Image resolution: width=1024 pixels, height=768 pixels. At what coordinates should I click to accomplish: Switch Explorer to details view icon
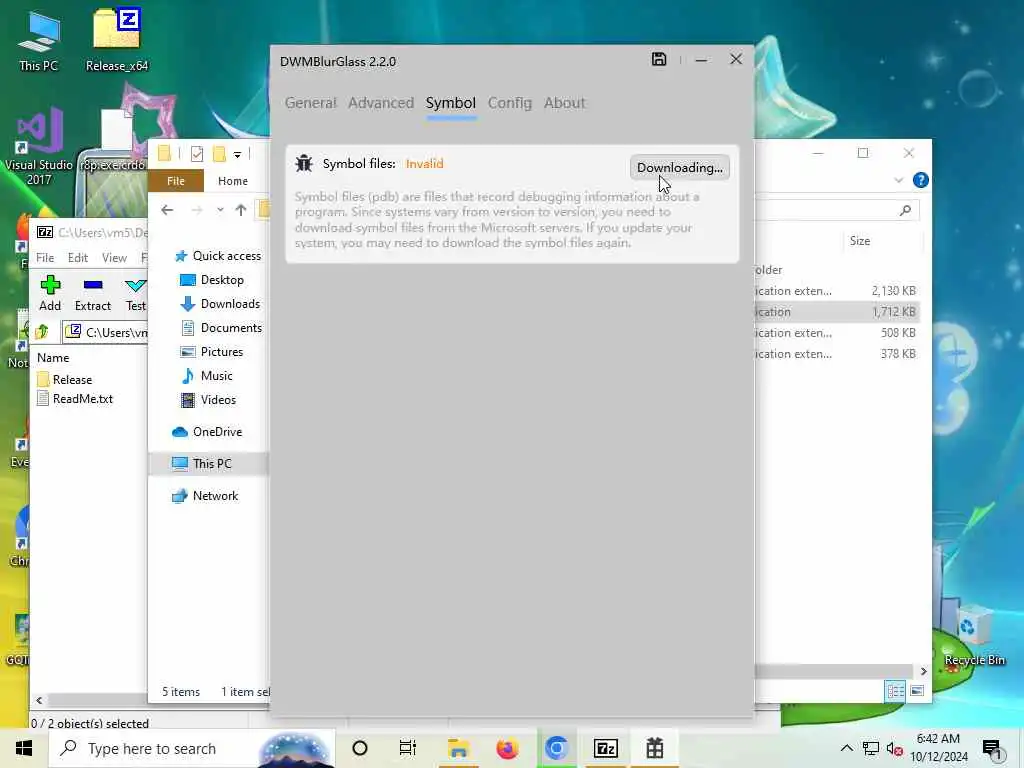895,691
